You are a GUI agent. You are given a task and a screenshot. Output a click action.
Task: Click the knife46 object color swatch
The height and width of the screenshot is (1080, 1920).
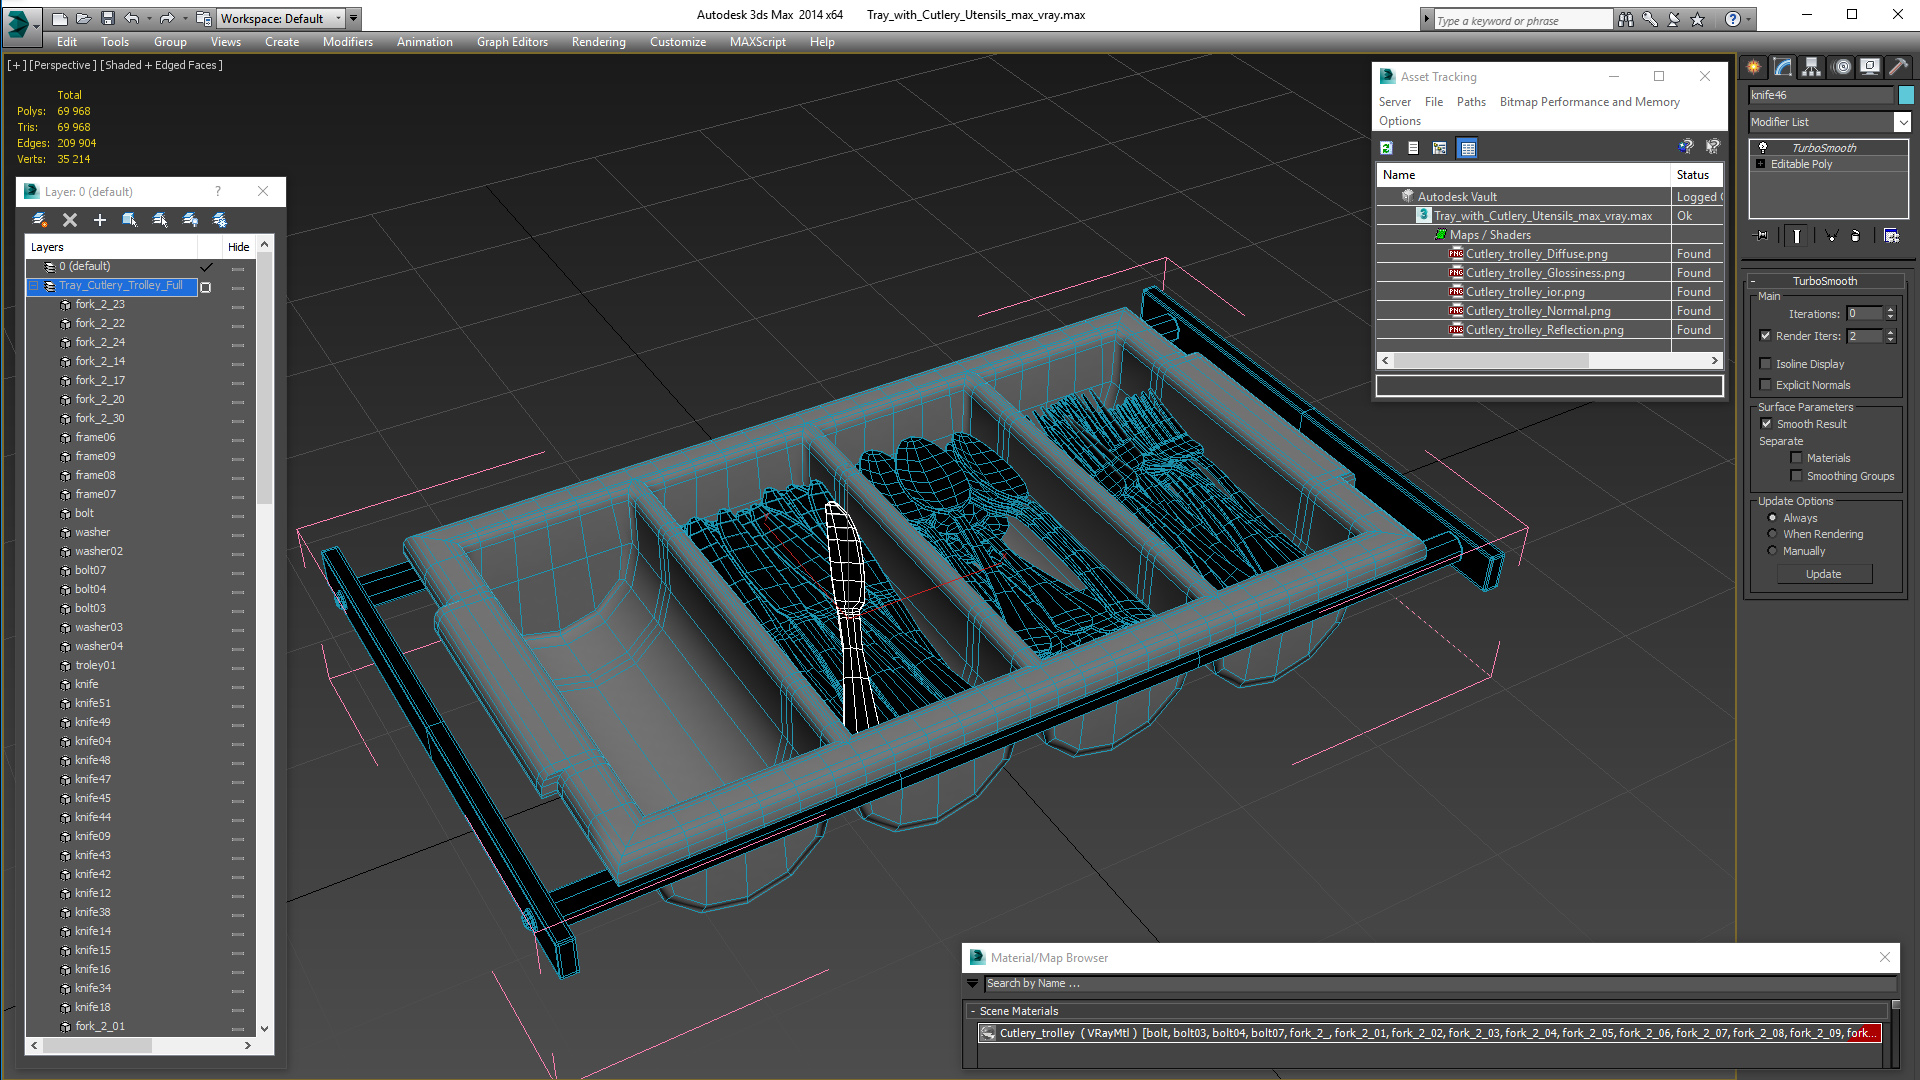(x=1906, y=95)
